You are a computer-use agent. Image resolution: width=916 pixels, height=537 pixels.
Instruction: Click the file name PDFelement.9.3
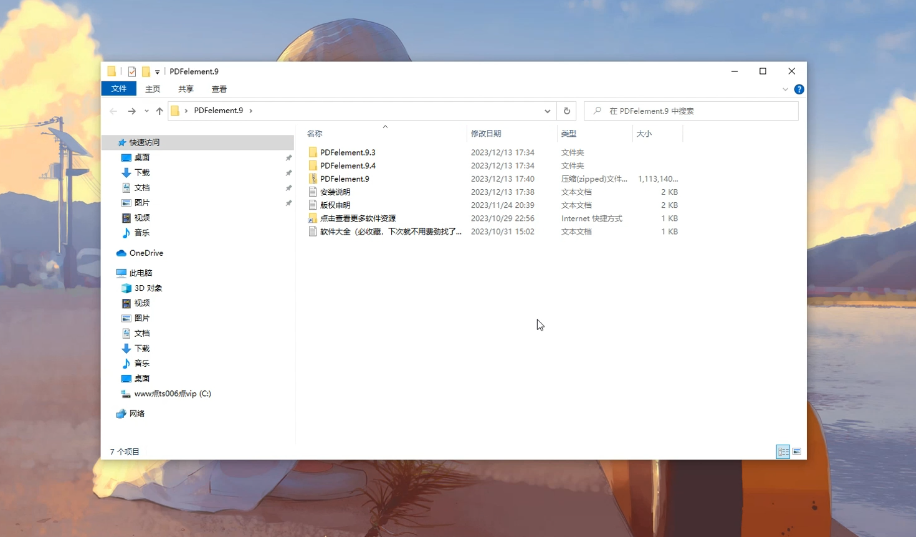(348, 153)
